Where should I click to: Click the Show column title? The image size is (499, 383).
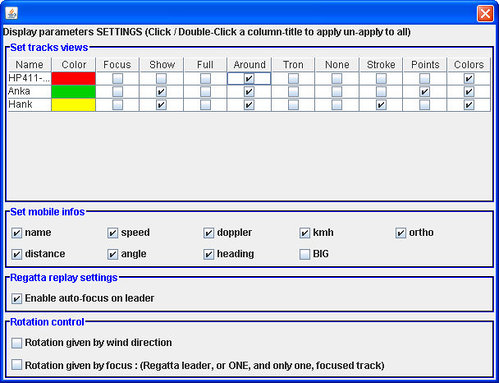tap(162, 64)
